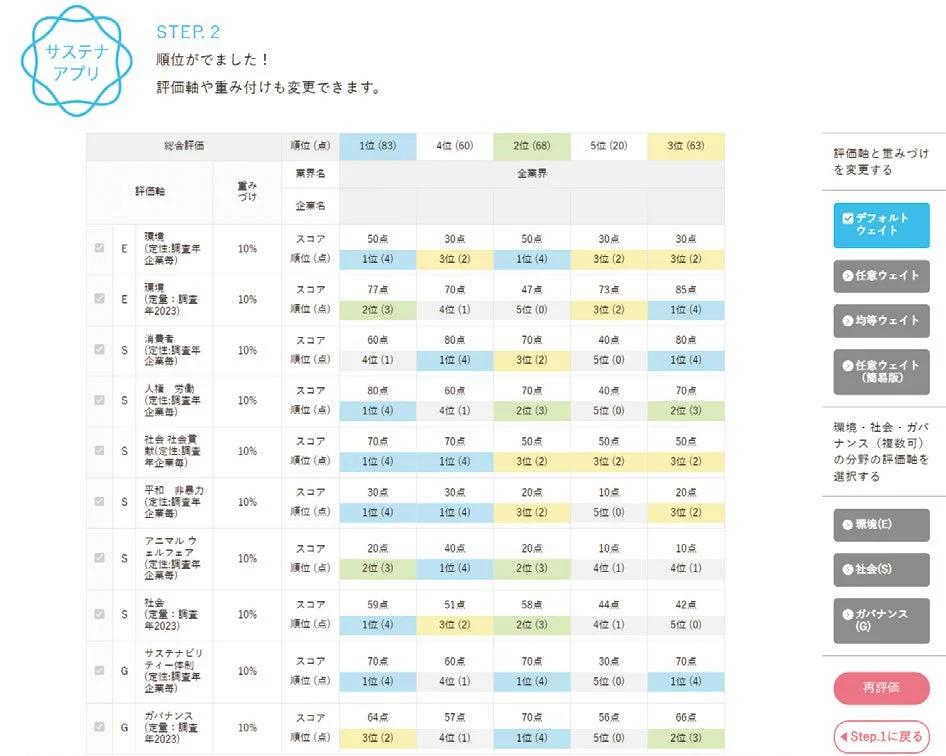Select the 任意ウェイト weighting option
Image resolution: width=946 pixels, height=756 pixels.
click(881, 276)
